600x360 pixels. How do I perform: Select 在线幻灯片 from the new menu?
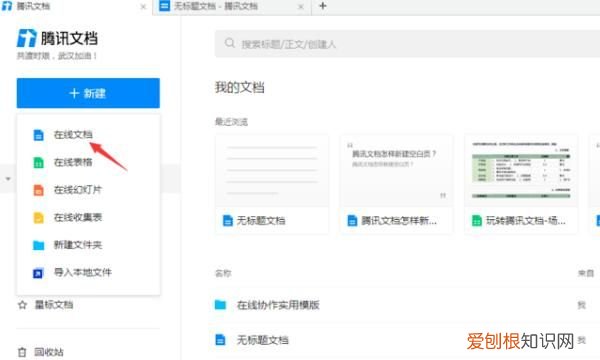(x=78, y=190)
